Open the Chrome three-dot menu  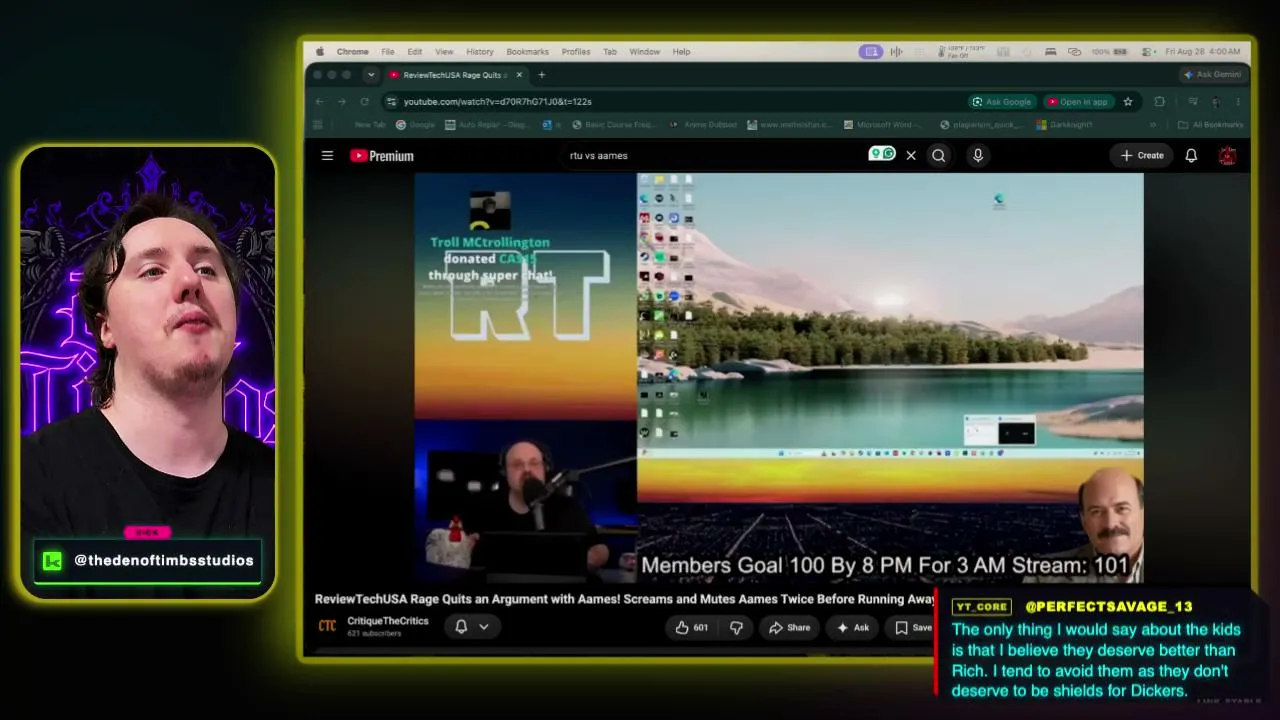point(1238,101)
